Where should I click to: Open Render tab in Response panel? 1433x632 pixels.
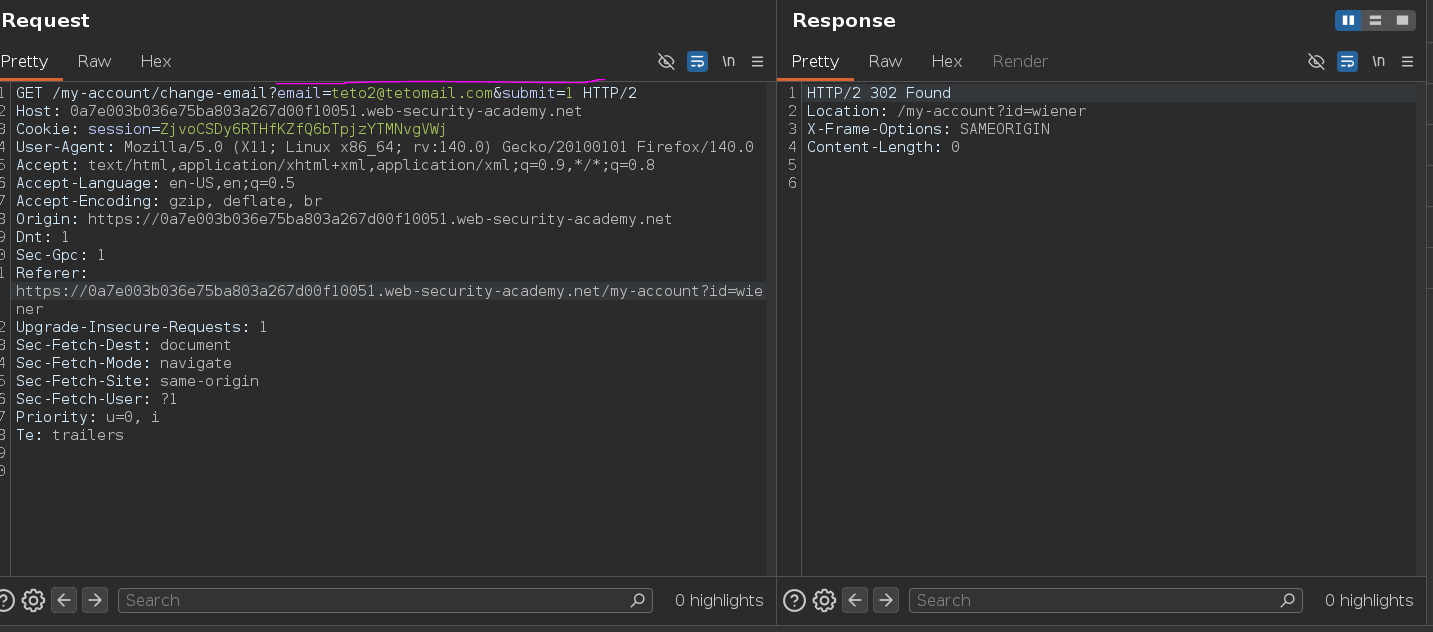click(x=1020, y=61)
